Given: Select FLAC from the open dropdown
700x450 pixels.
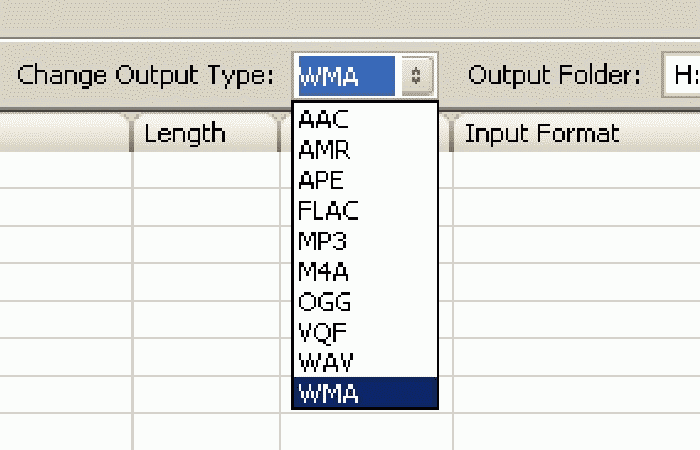Looking at the screenshot, I should [364, 210].
